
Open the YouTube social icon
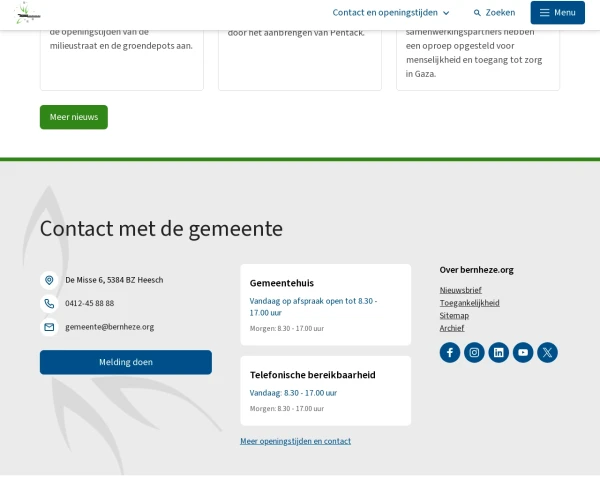pos(523,353)
